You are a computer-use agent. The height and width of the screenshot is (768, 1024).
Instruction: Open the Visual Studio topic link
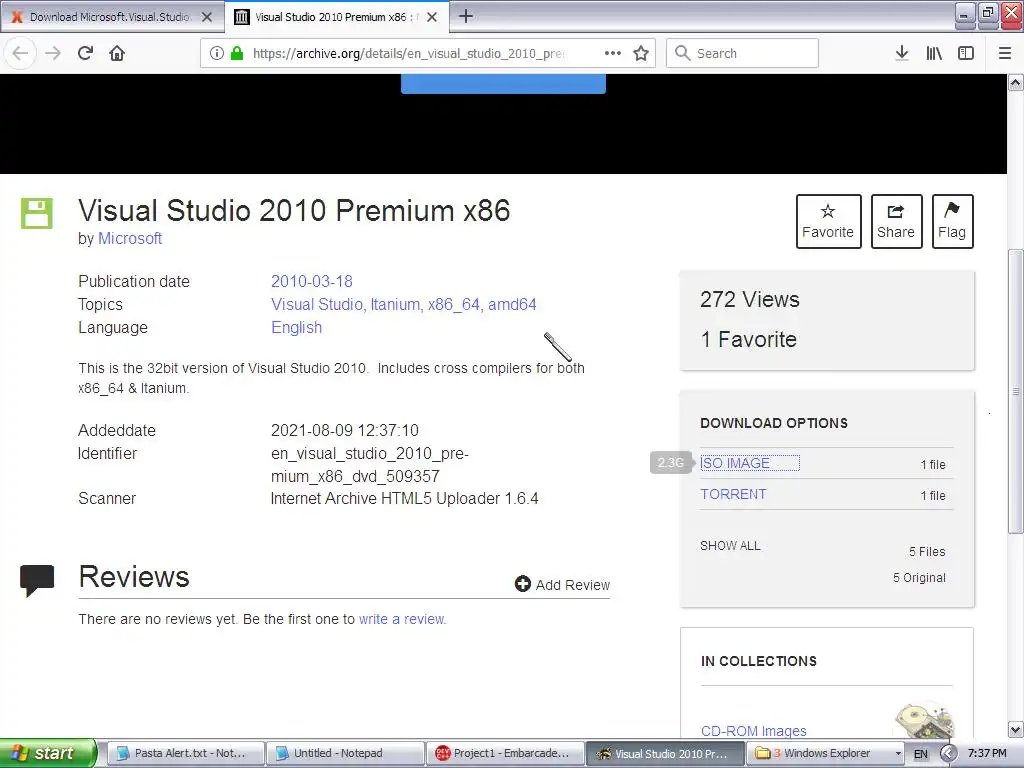tap(317, 304)
